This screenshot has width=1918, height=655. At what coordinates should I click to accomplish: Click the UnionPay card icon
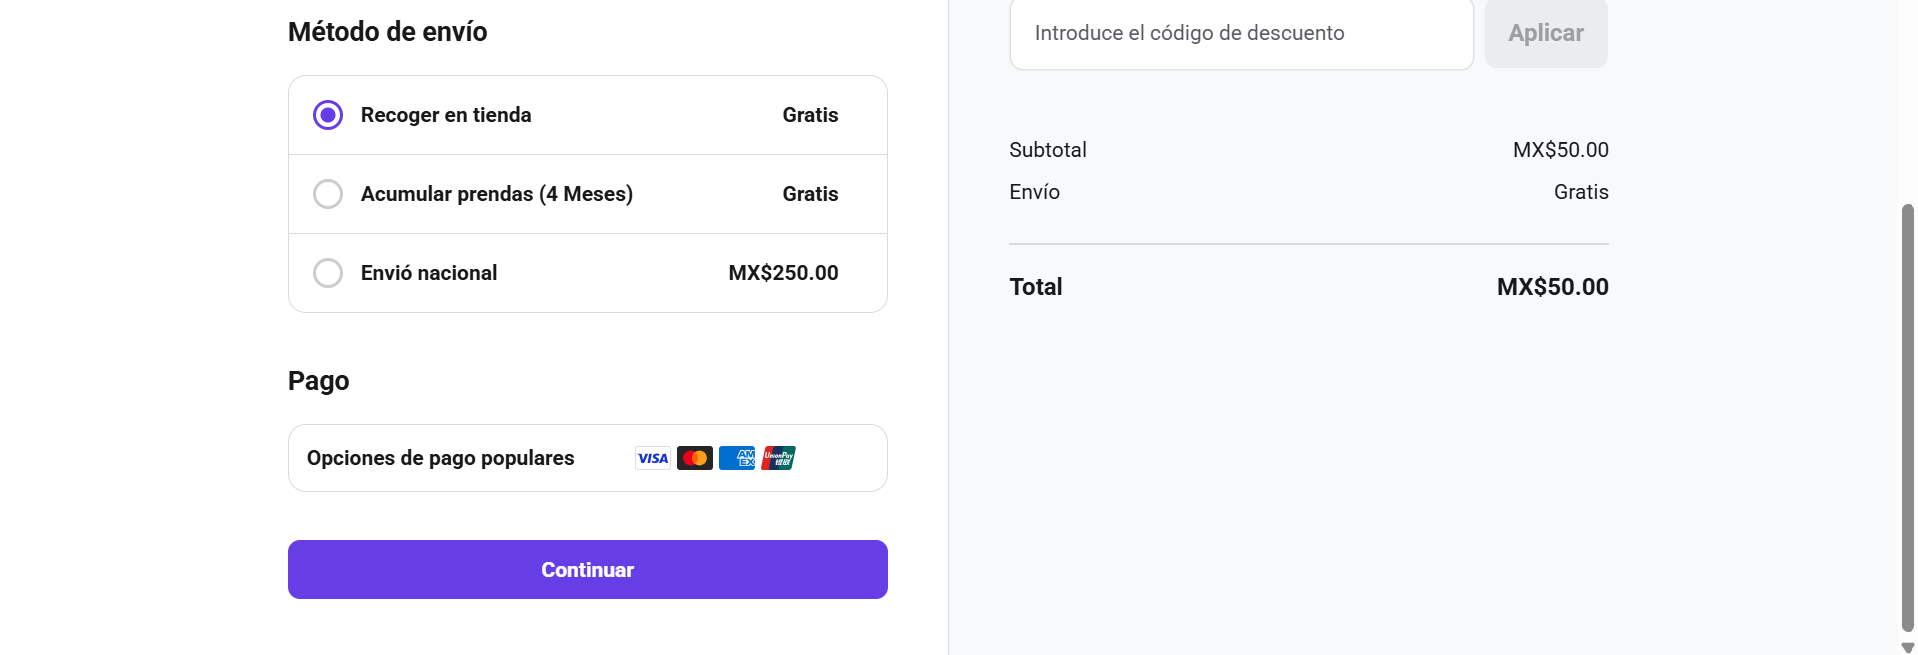click(779, 458)
